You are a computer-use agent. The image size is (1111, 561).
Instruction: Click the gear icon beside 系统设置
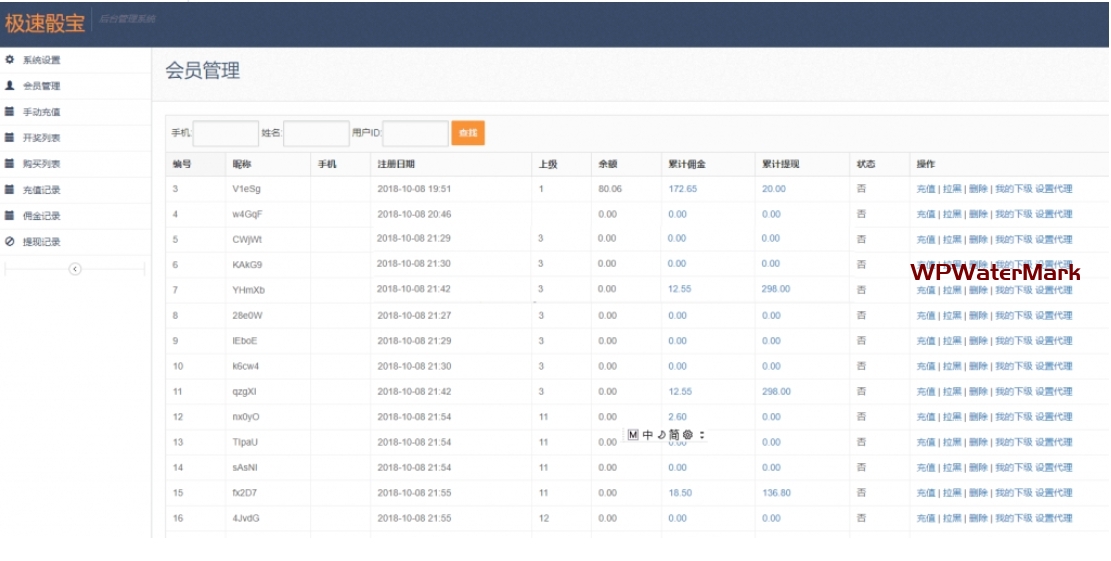pyautogui.click(x=9, y=60)
